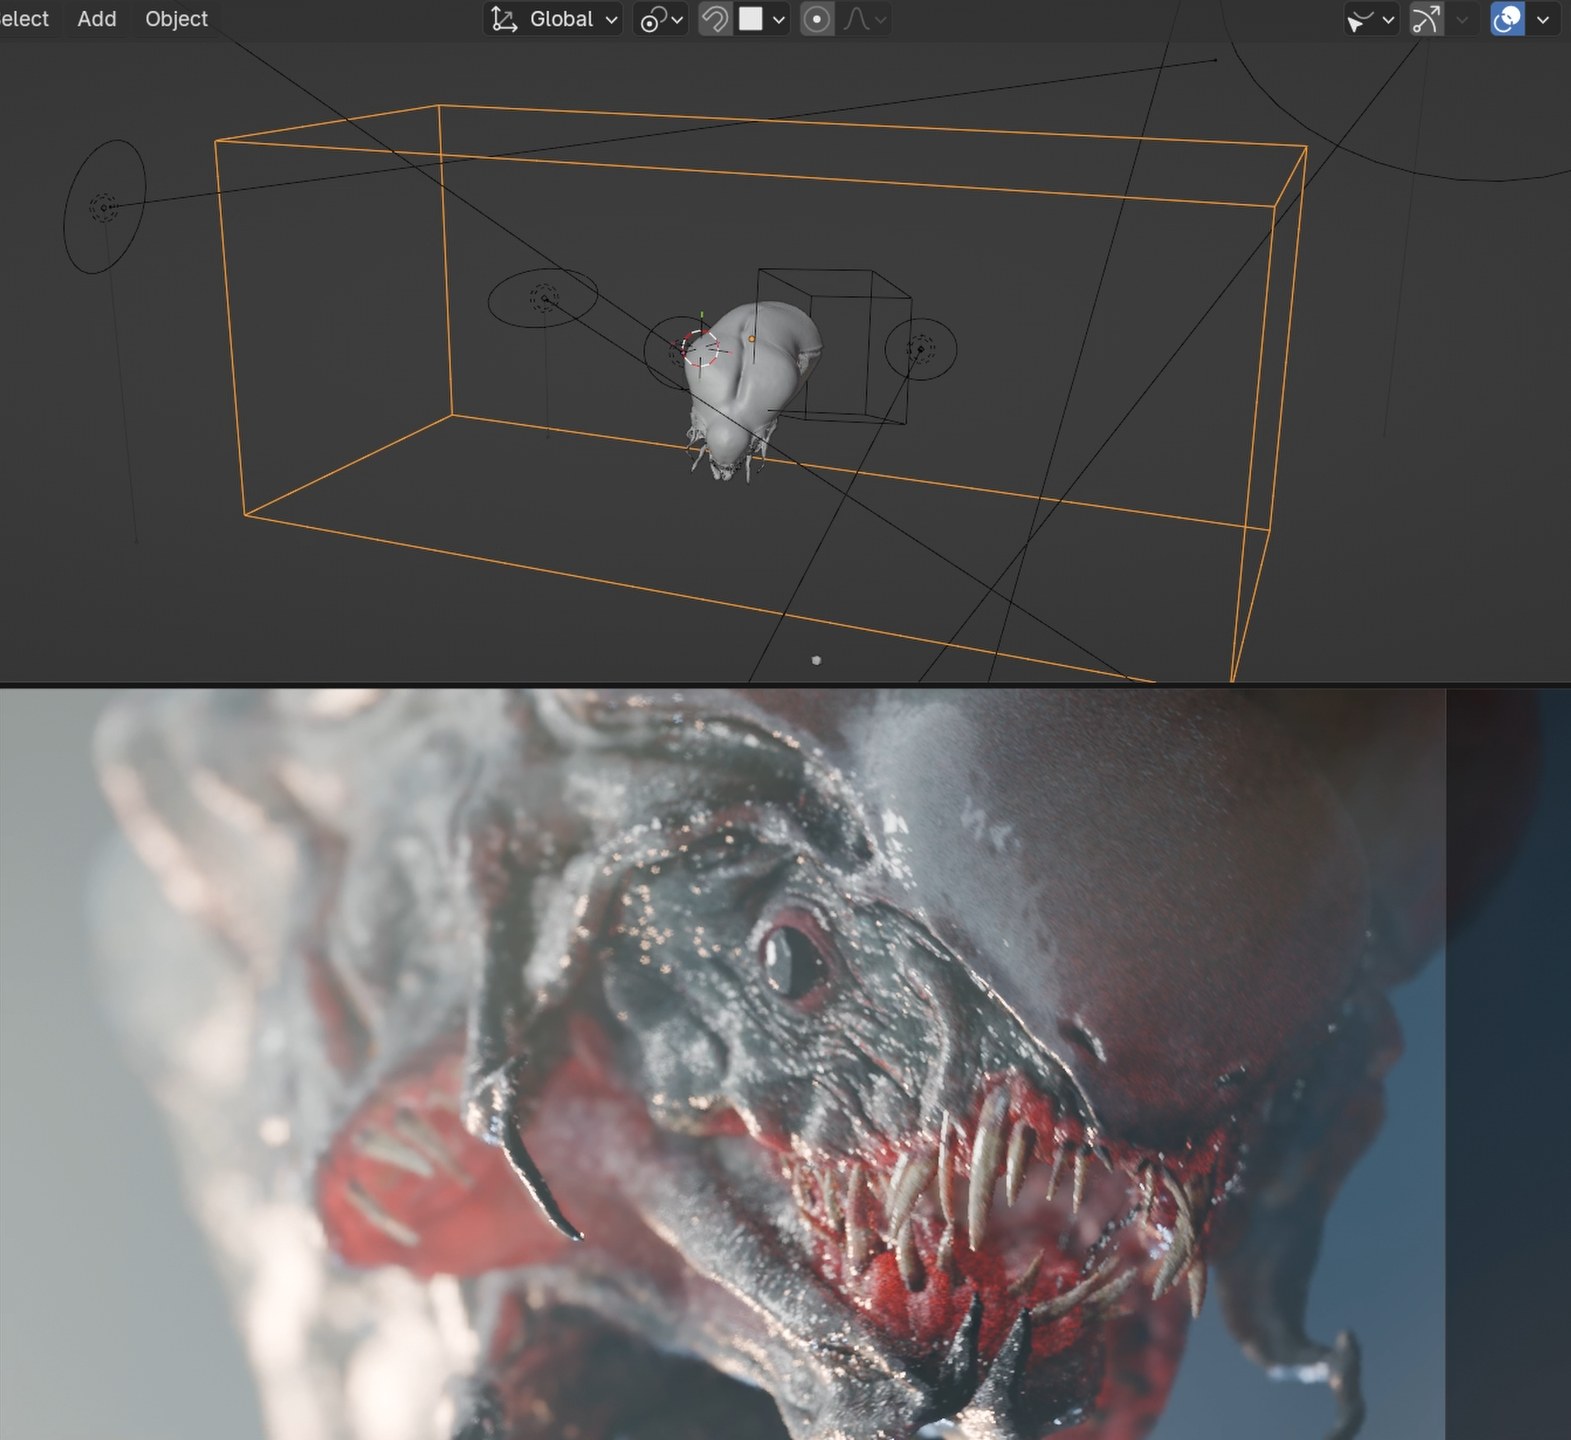Open the Add menu
Viewport: 1571px width, 1440px height.
click(97, 19)
